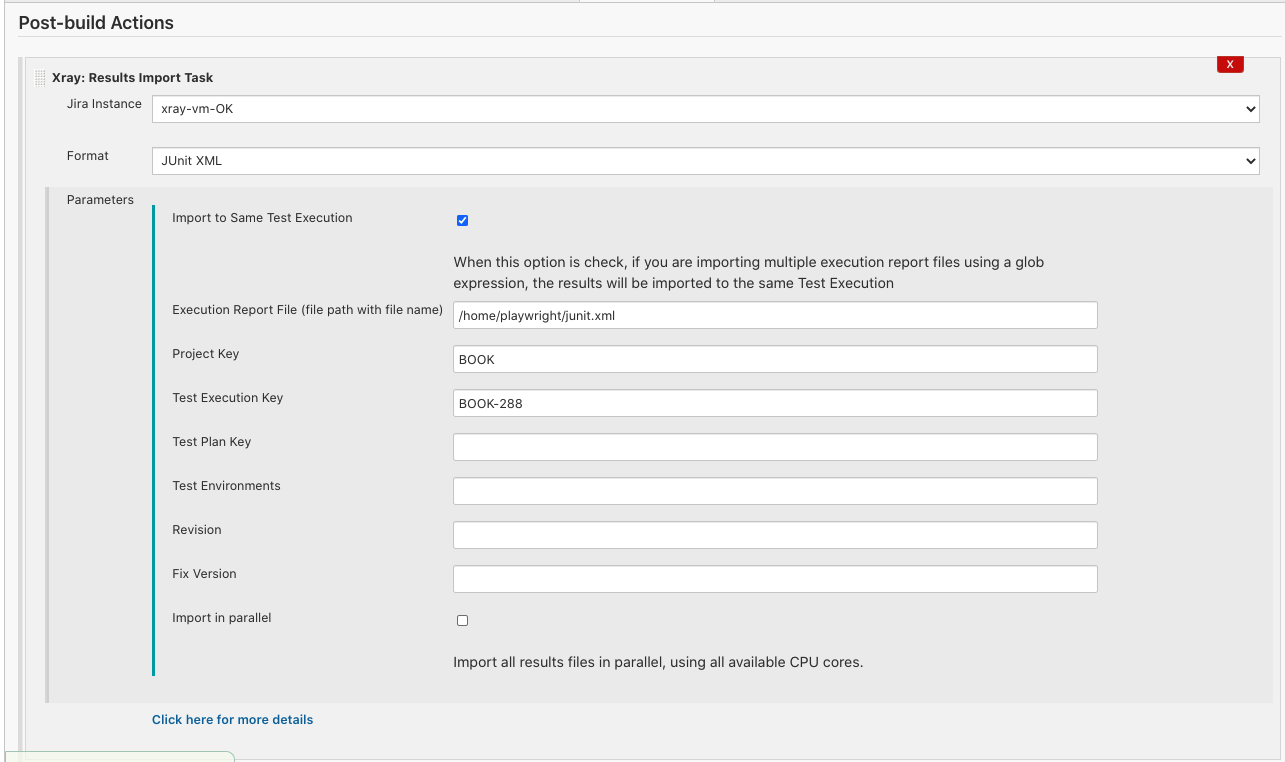Open the 'Click here for more details' link

tap(232, 719)
